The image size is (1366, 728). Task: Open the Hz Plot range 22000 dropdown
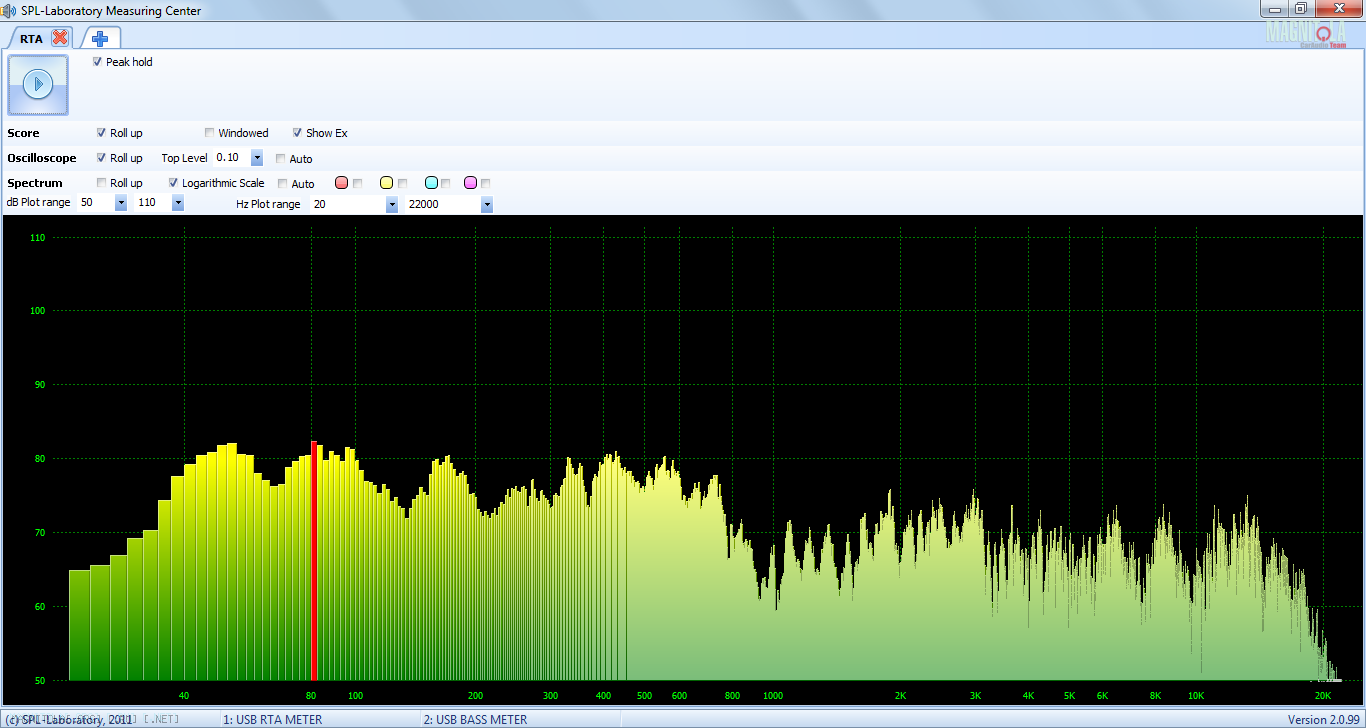point(487,204)
